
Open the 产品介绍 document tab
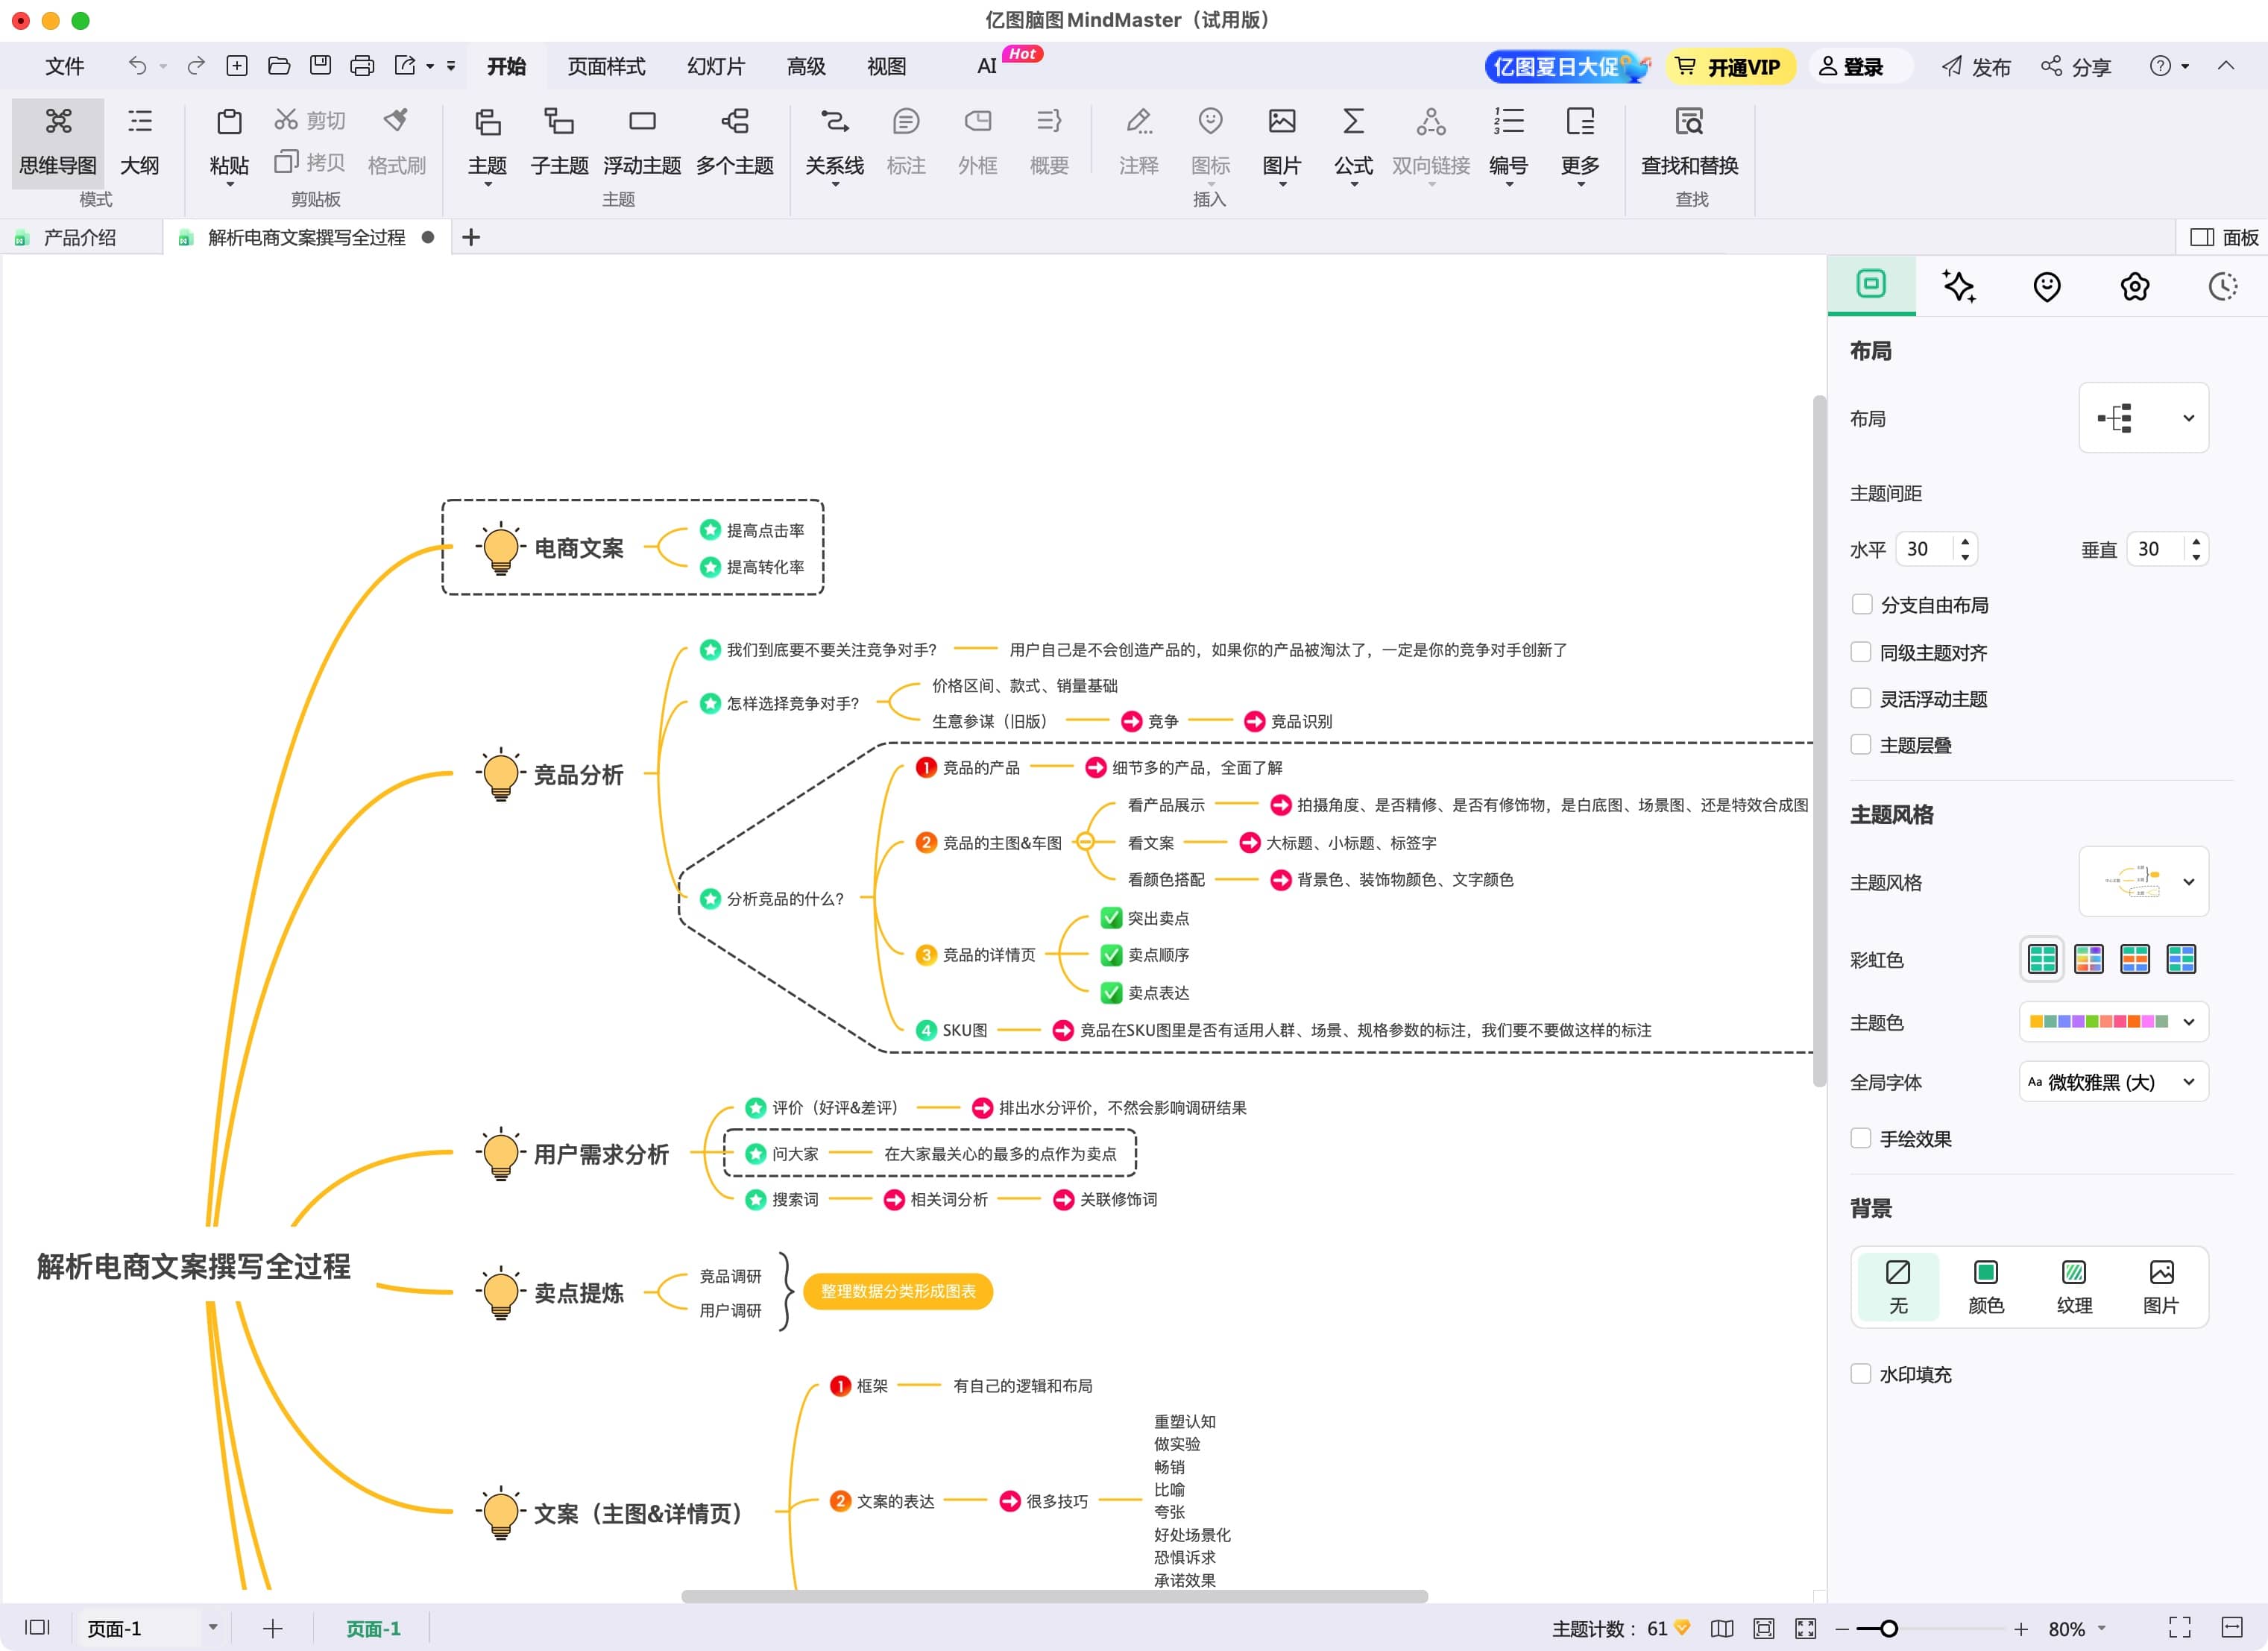pyautogui.click(x=80, y=238)
